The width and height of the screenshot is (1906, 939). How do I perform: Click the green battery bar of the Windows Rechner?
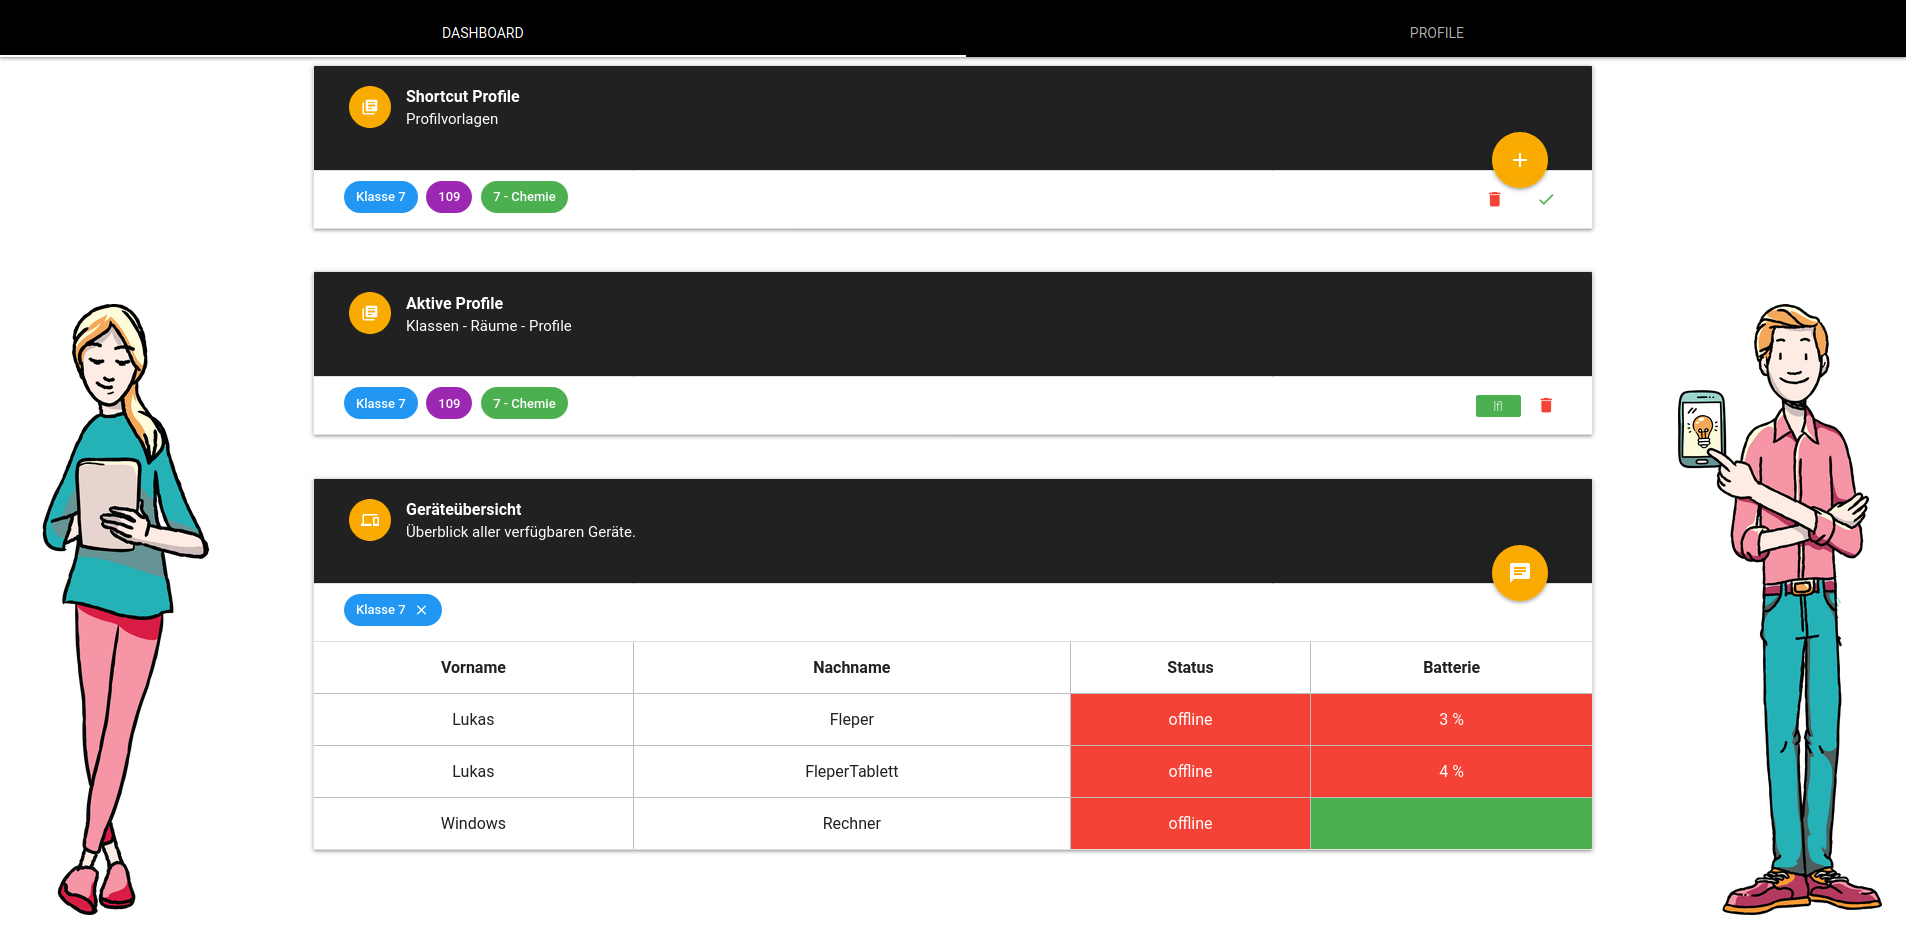coord(1450,823)
